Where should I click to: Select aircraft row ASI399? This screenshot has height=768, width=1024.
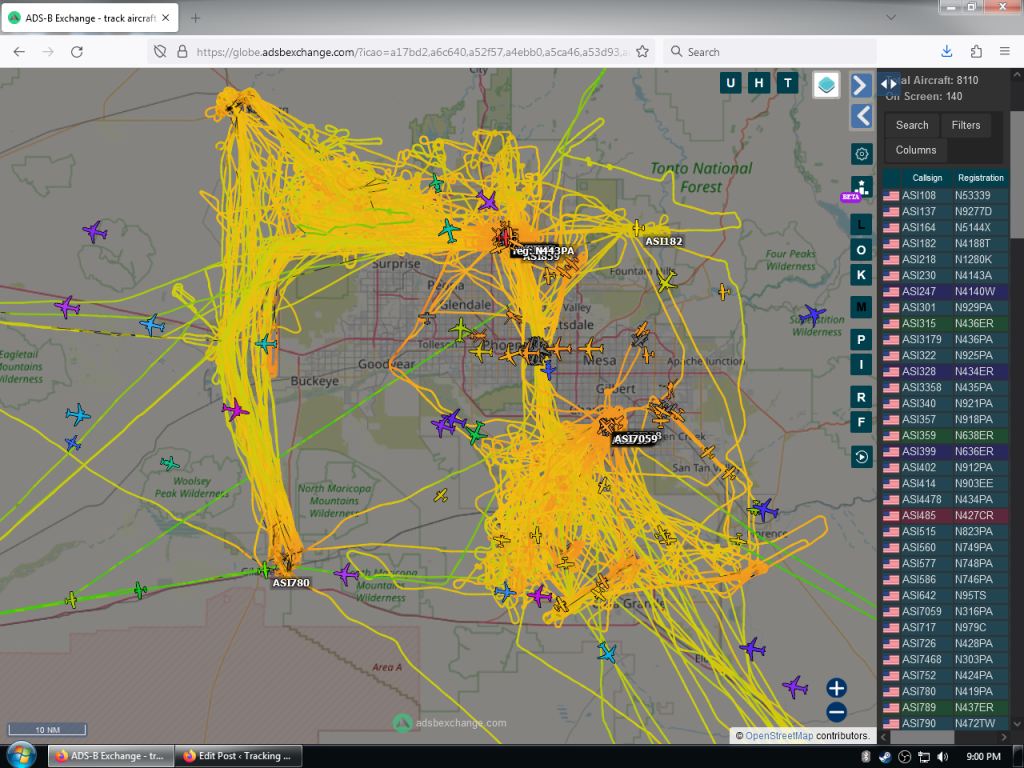click(x=945, y=451)
